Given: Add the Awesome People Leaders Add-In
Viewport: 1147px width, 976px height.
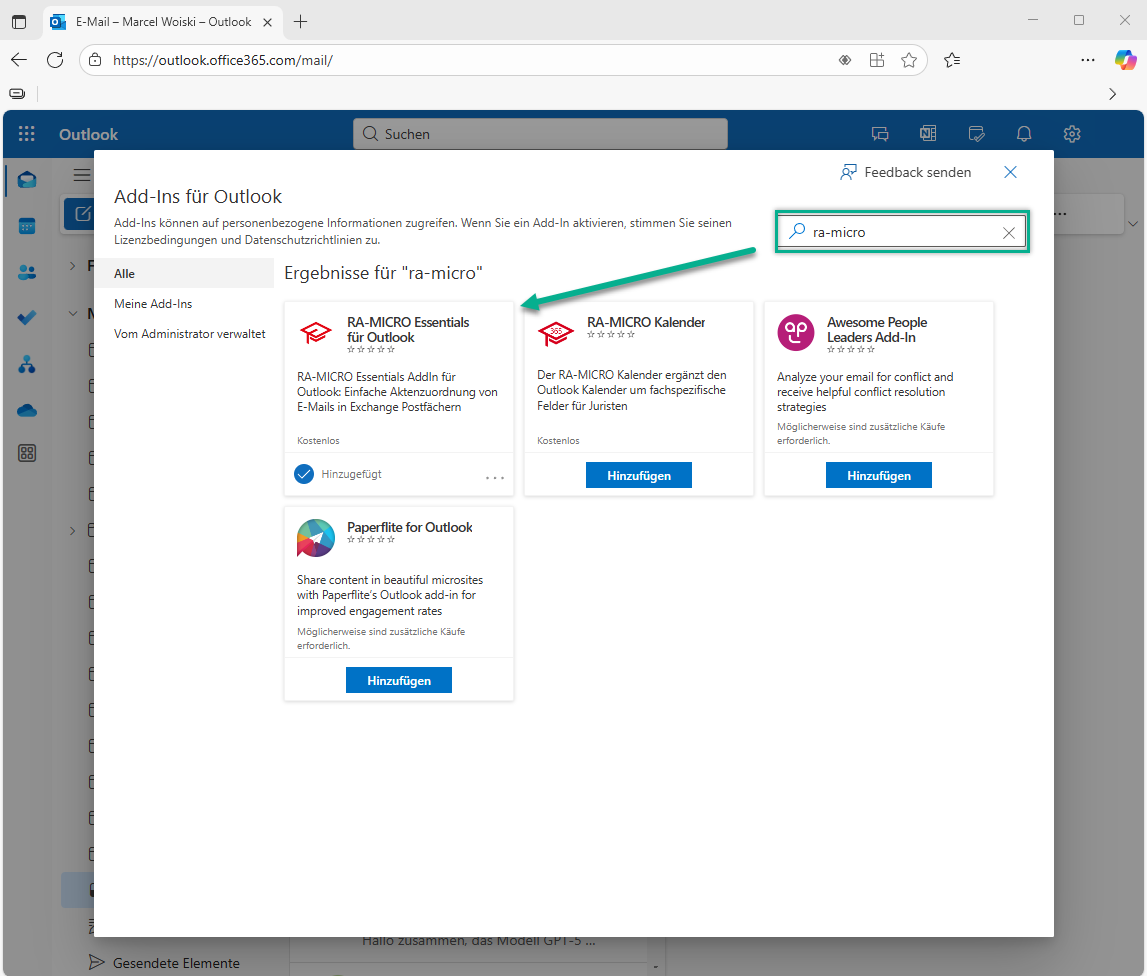Looking at the screenshot, I should [x=879, y=476].
